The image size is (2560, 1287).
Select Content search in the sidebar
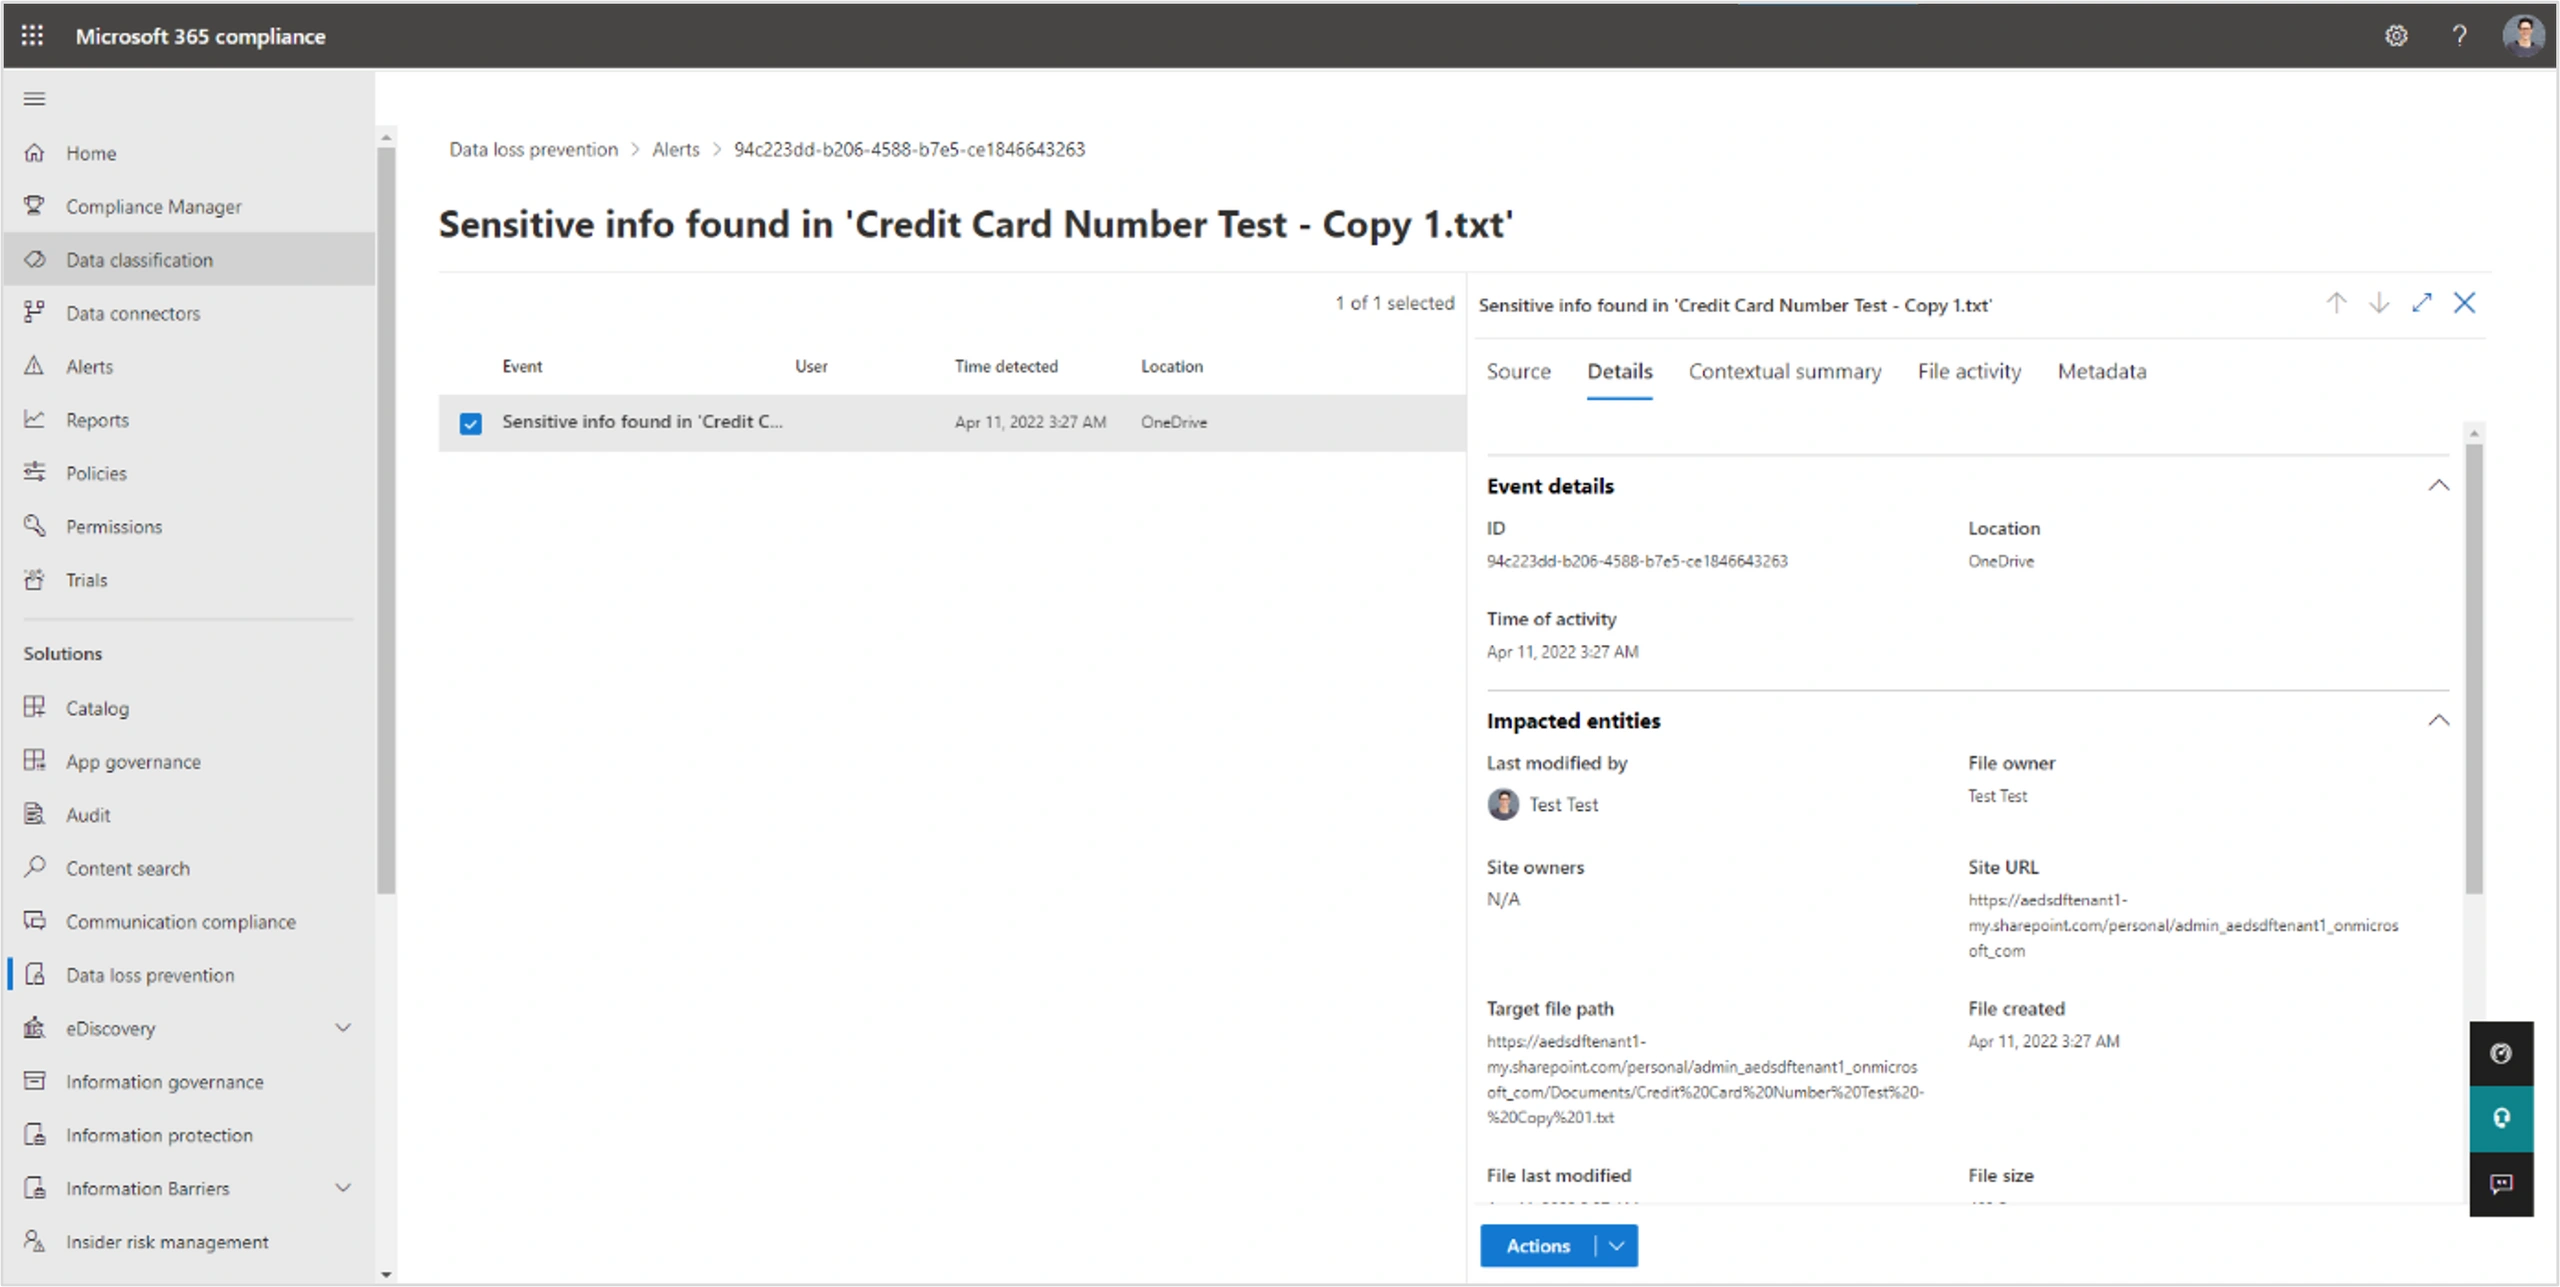pyautogui.click(x=127, y=867)
